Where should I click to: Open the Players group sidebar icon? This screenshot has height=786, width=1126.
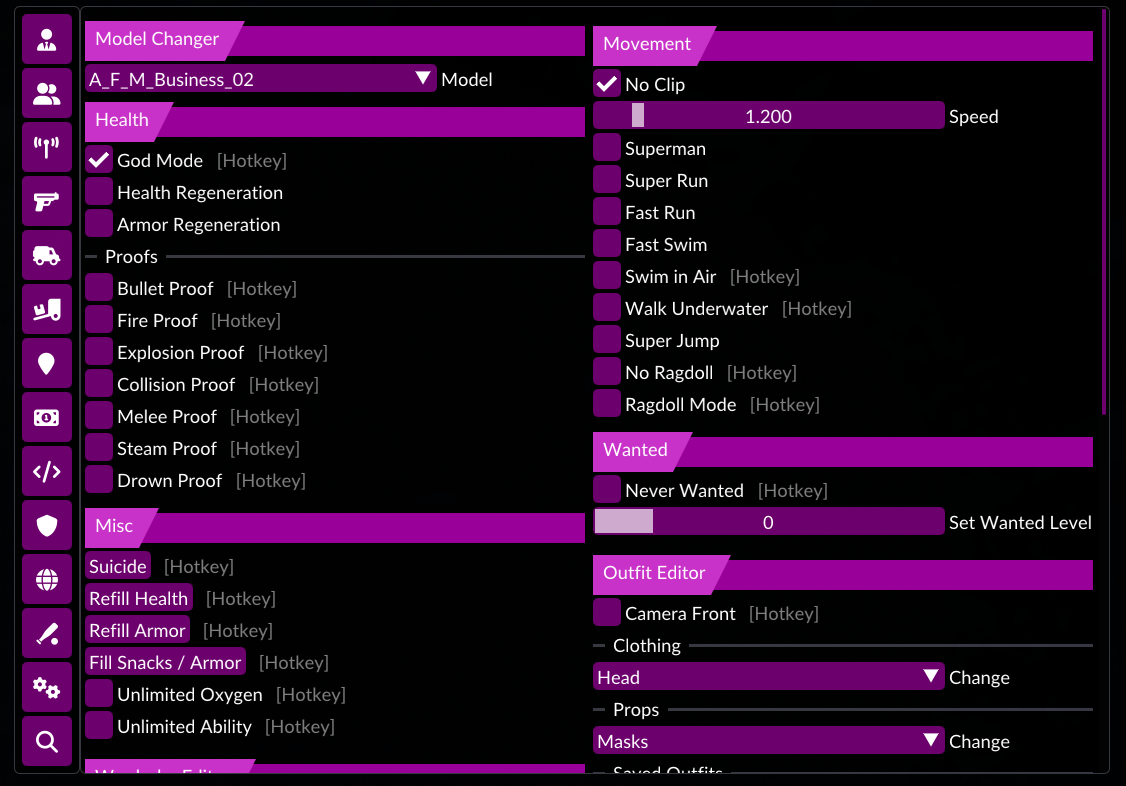pyautogui.click(x=47, y=93)
